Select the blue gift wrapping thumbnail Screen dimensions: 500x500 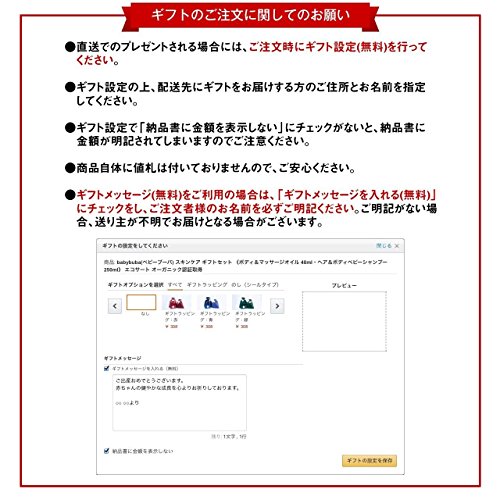pos(211,302)
